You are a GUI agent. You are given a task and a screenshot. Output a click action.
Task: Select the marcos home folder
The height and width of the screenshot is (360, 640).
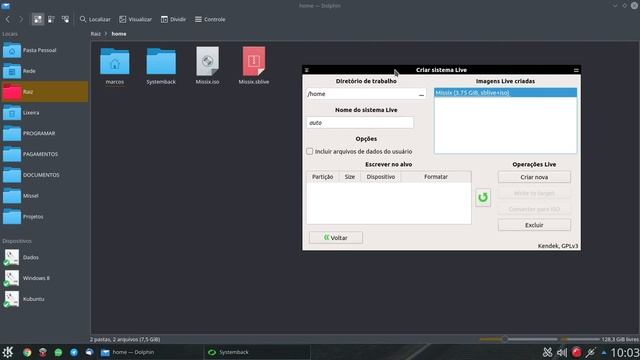click(x=115, y=66)
